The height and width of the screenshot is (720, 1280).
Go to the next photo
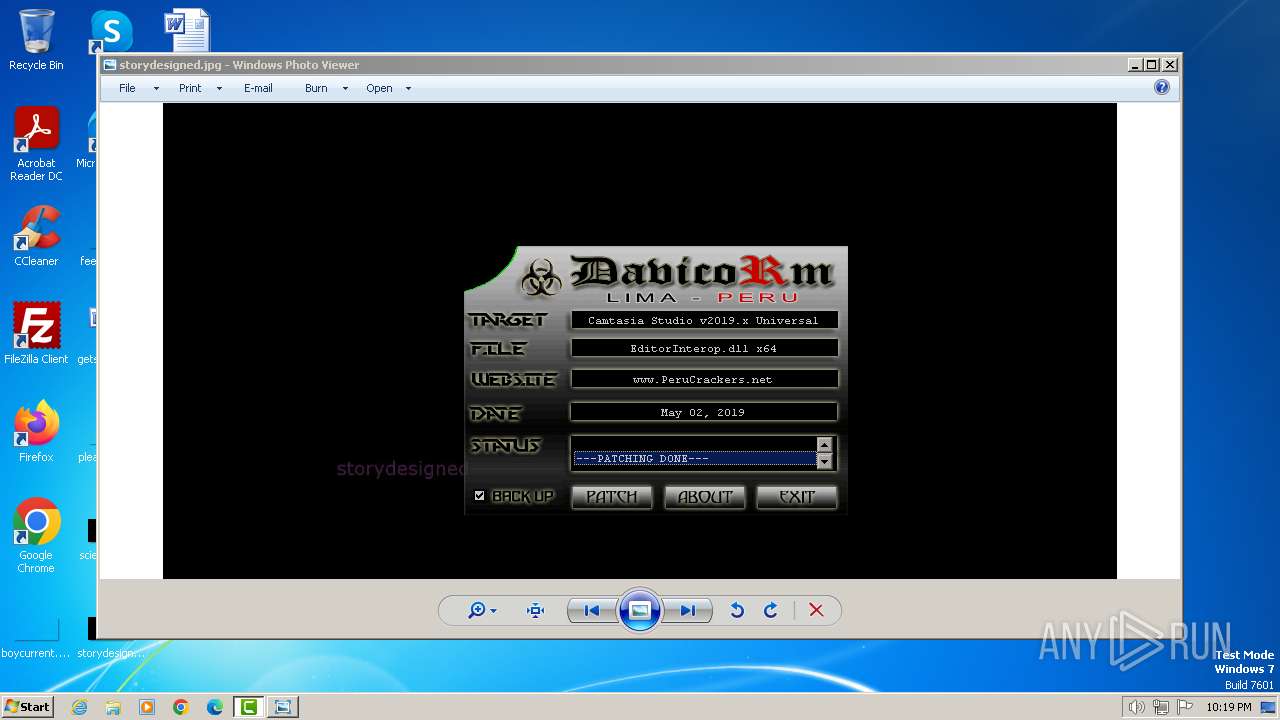pos(688,610)
